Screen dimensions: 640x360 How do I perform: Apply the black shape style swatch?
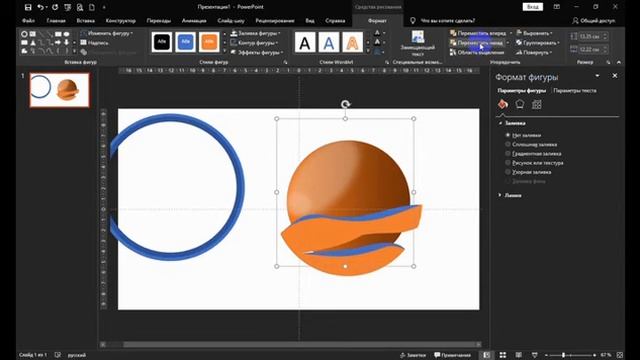(x=161, y=42)
